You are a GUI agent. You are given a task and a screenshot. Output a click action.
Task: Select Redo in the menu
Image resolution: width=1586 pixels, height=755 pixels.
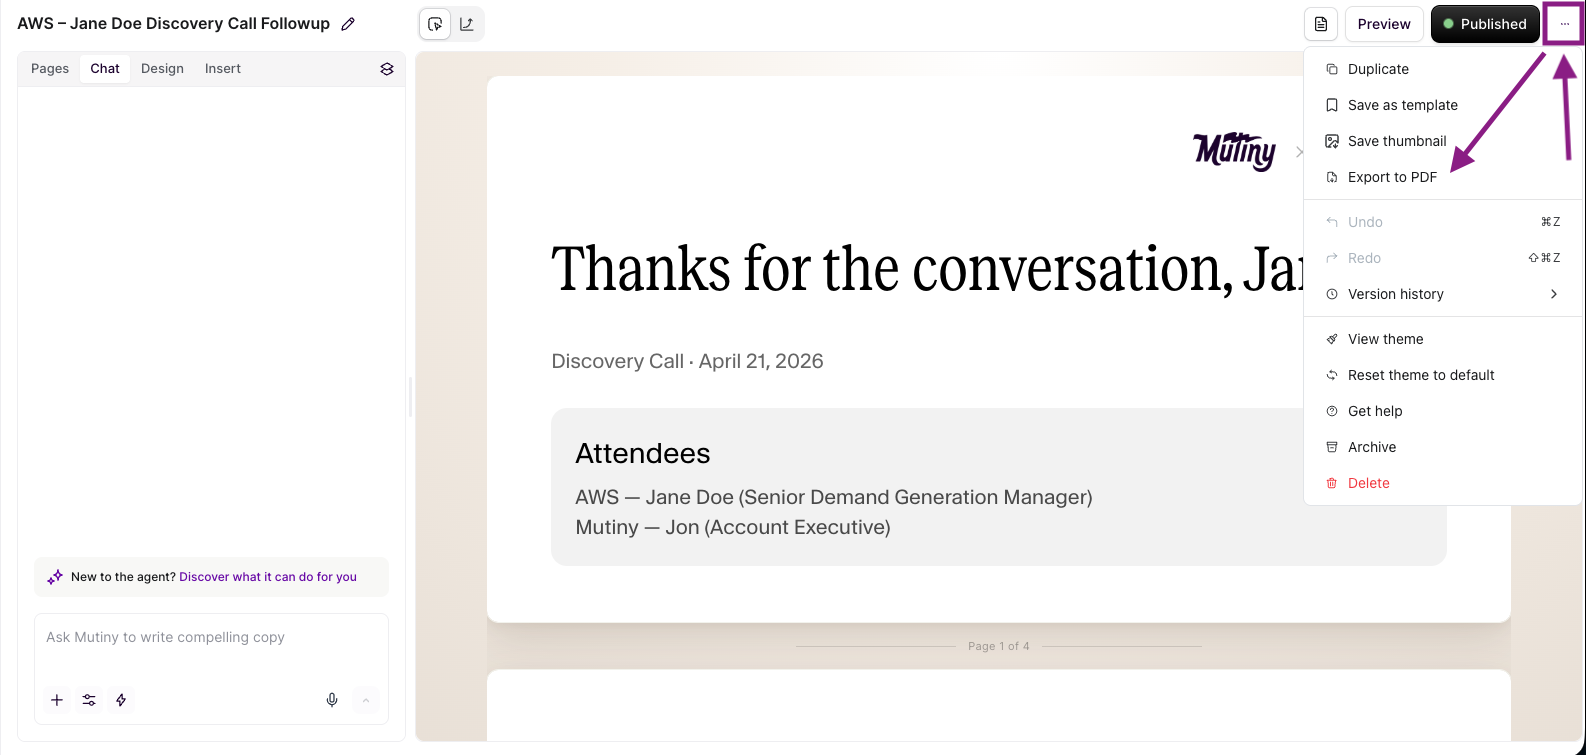tap(1443, 258)
